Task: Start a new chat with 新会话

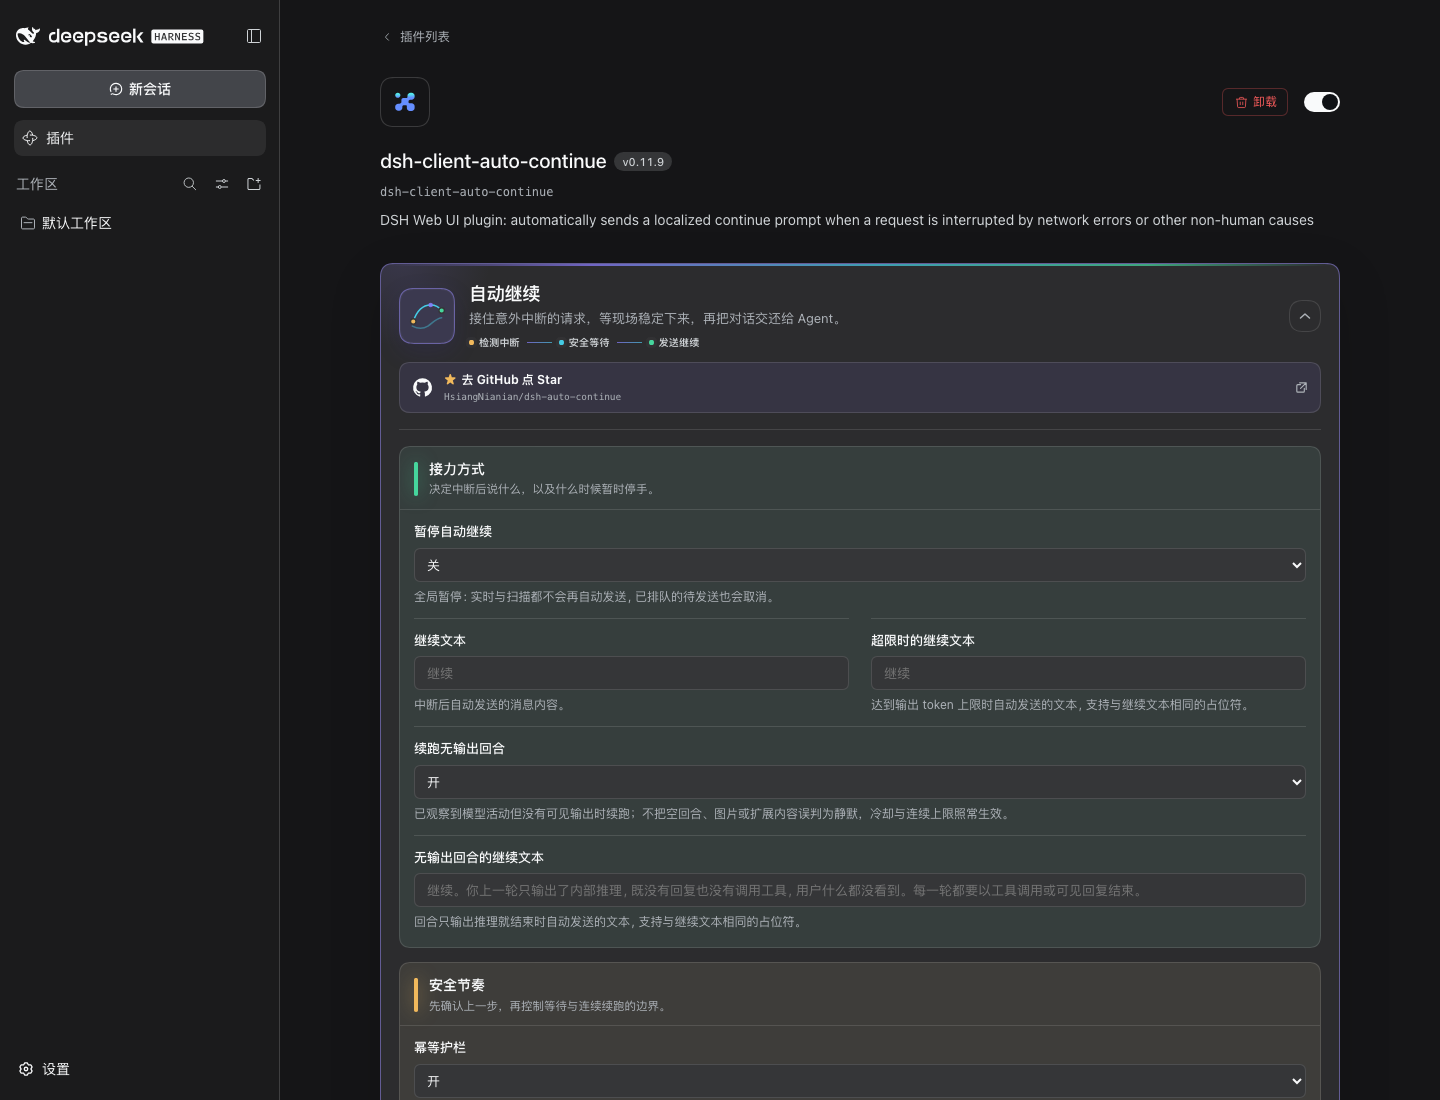Action: pyautogui.click(x=140, y=89)
